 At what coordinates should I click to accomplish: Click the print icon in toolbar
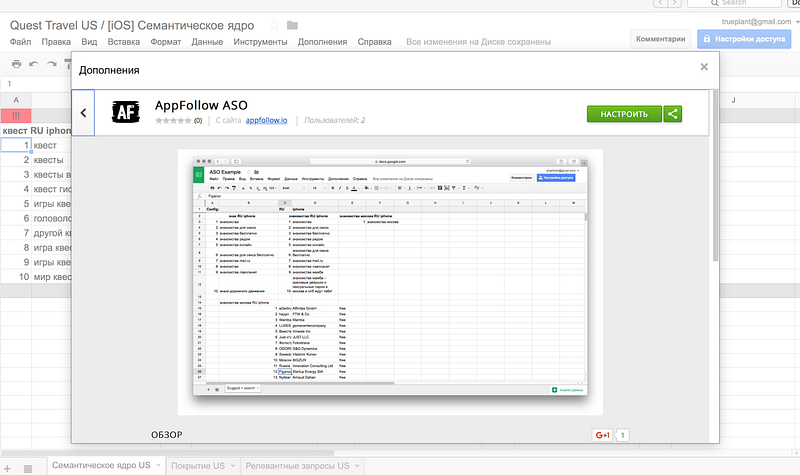tap(16, 64)
